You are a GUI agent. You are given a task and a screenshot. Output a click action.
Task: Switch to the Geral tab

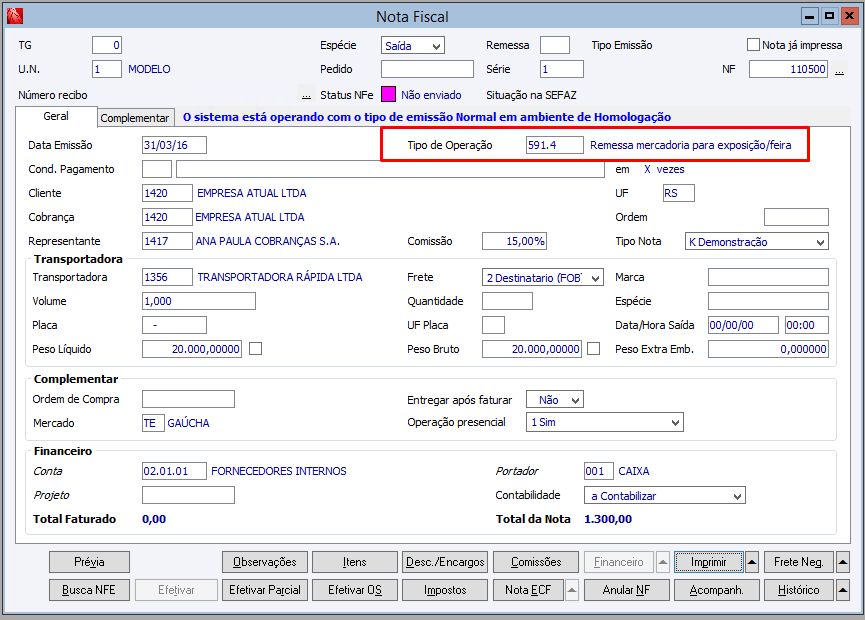(x=56, y=116)
